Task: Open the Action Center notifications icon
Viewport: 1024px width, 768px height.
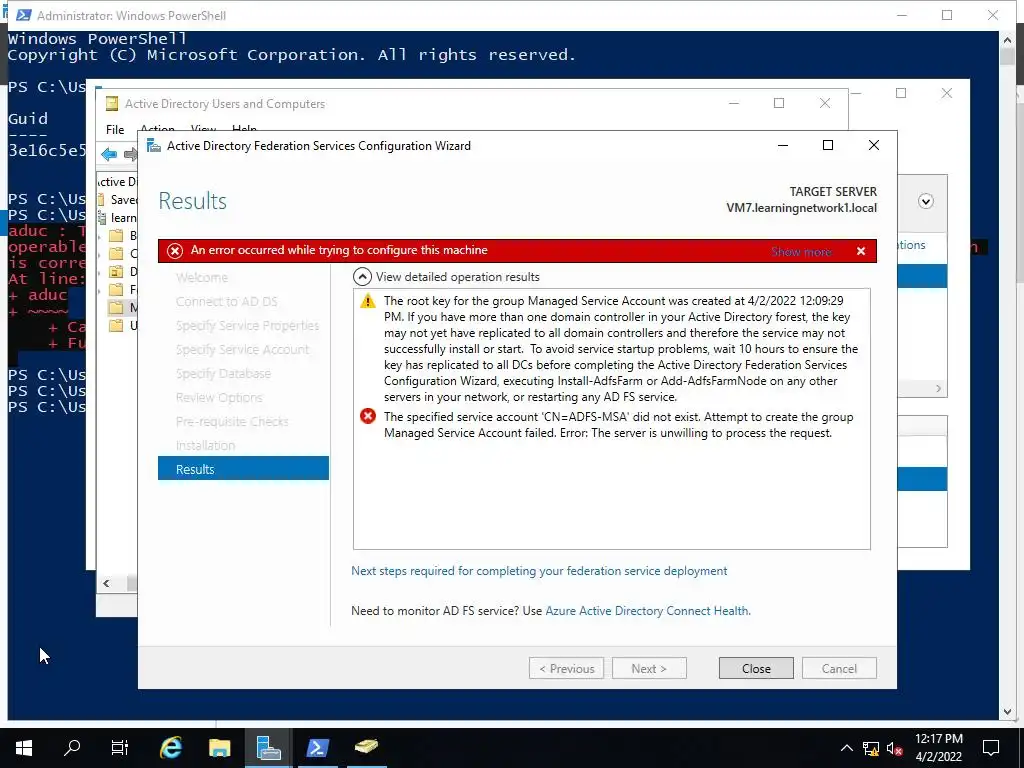Action: pyautogui.click(x=991, y=748)
